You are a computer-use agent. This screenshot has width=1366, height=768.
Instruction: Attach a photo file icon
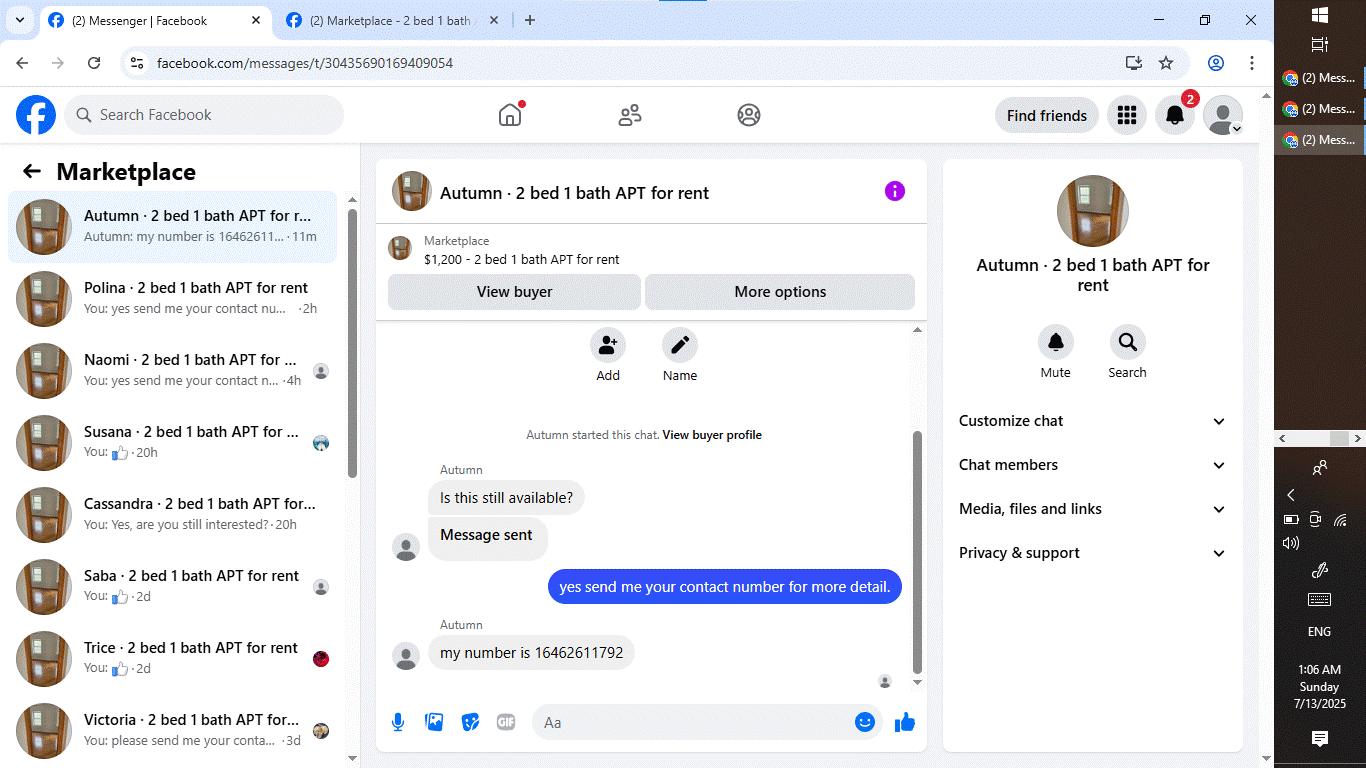[434, 722]
